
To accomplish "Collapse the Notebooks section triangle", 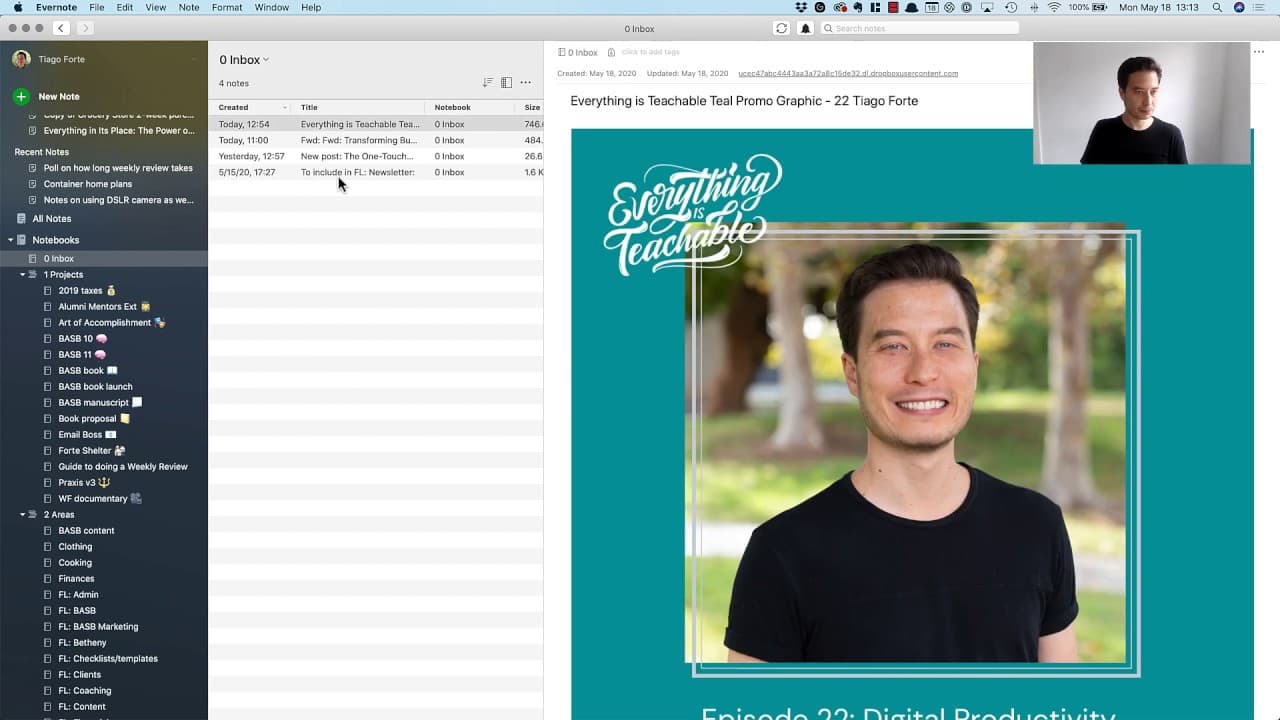I will click(11, 240).
